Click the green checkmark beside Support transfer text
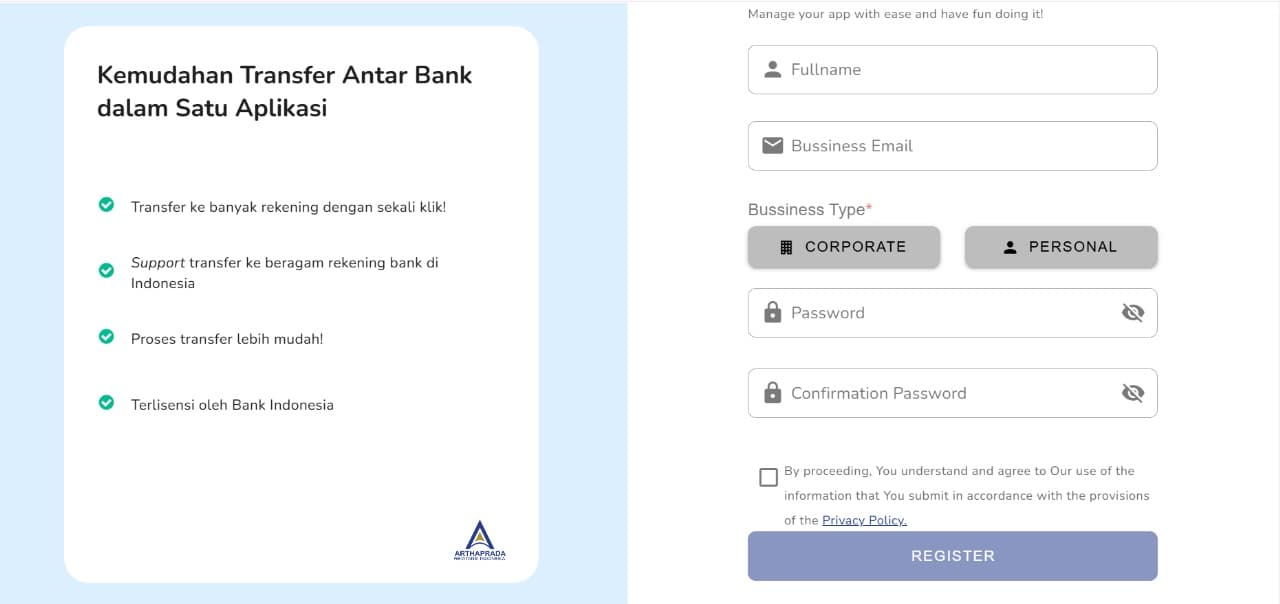The width and height of the screenshot is (1280, 604). click(x=106, y=270)
